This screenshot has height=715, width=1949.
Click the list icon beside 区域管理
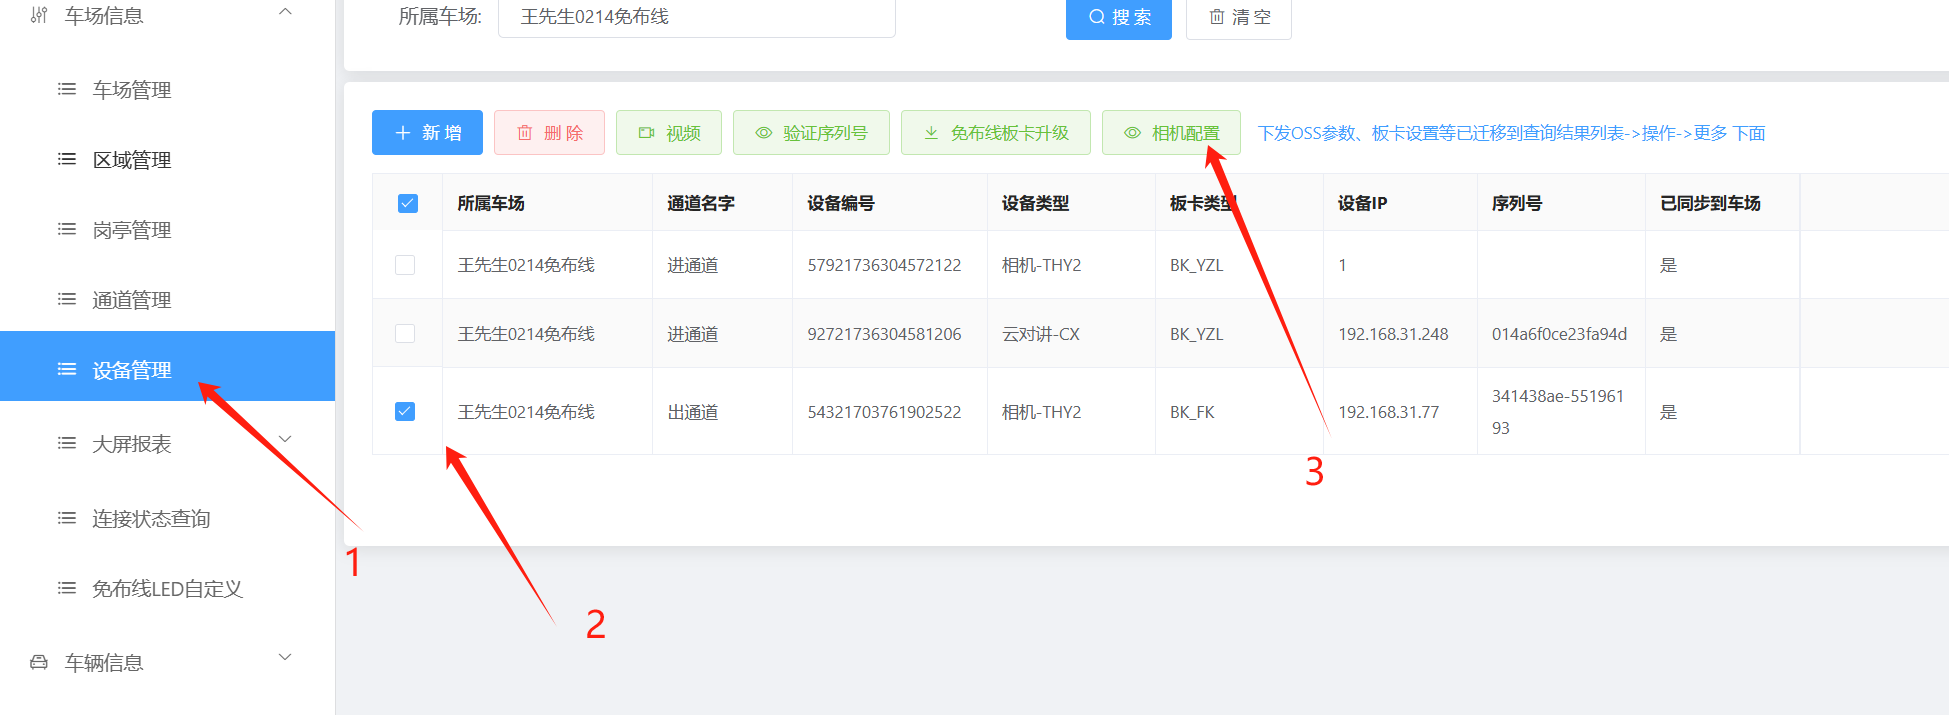tap(67, 159)
